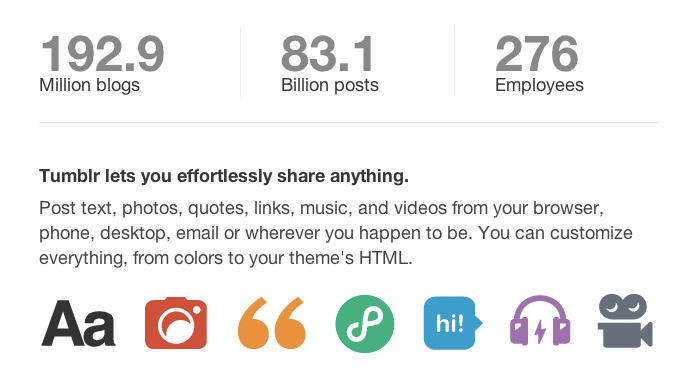Click the 192.9 blogs figure

click(x=102, y=54)
